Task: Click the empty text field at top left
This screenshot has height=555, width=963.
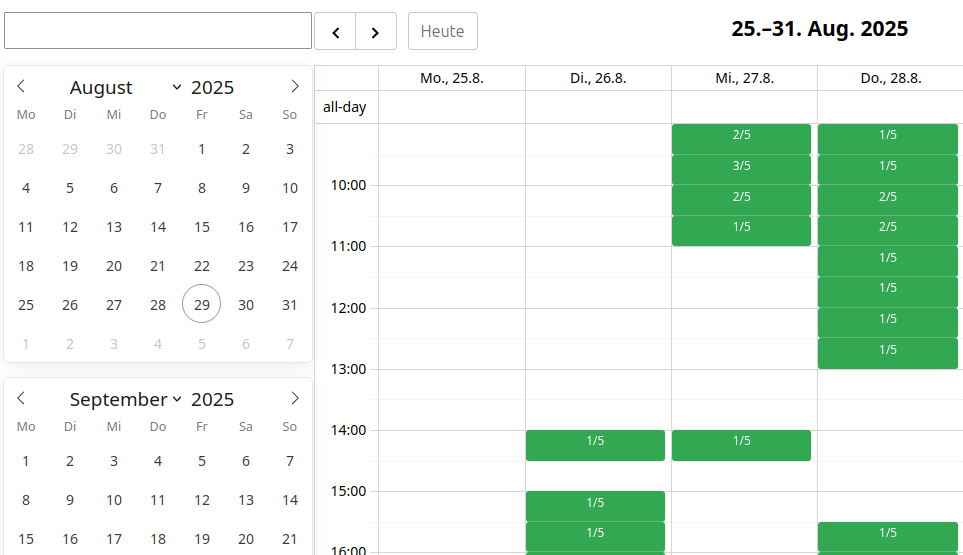Action: pos(158,31)
